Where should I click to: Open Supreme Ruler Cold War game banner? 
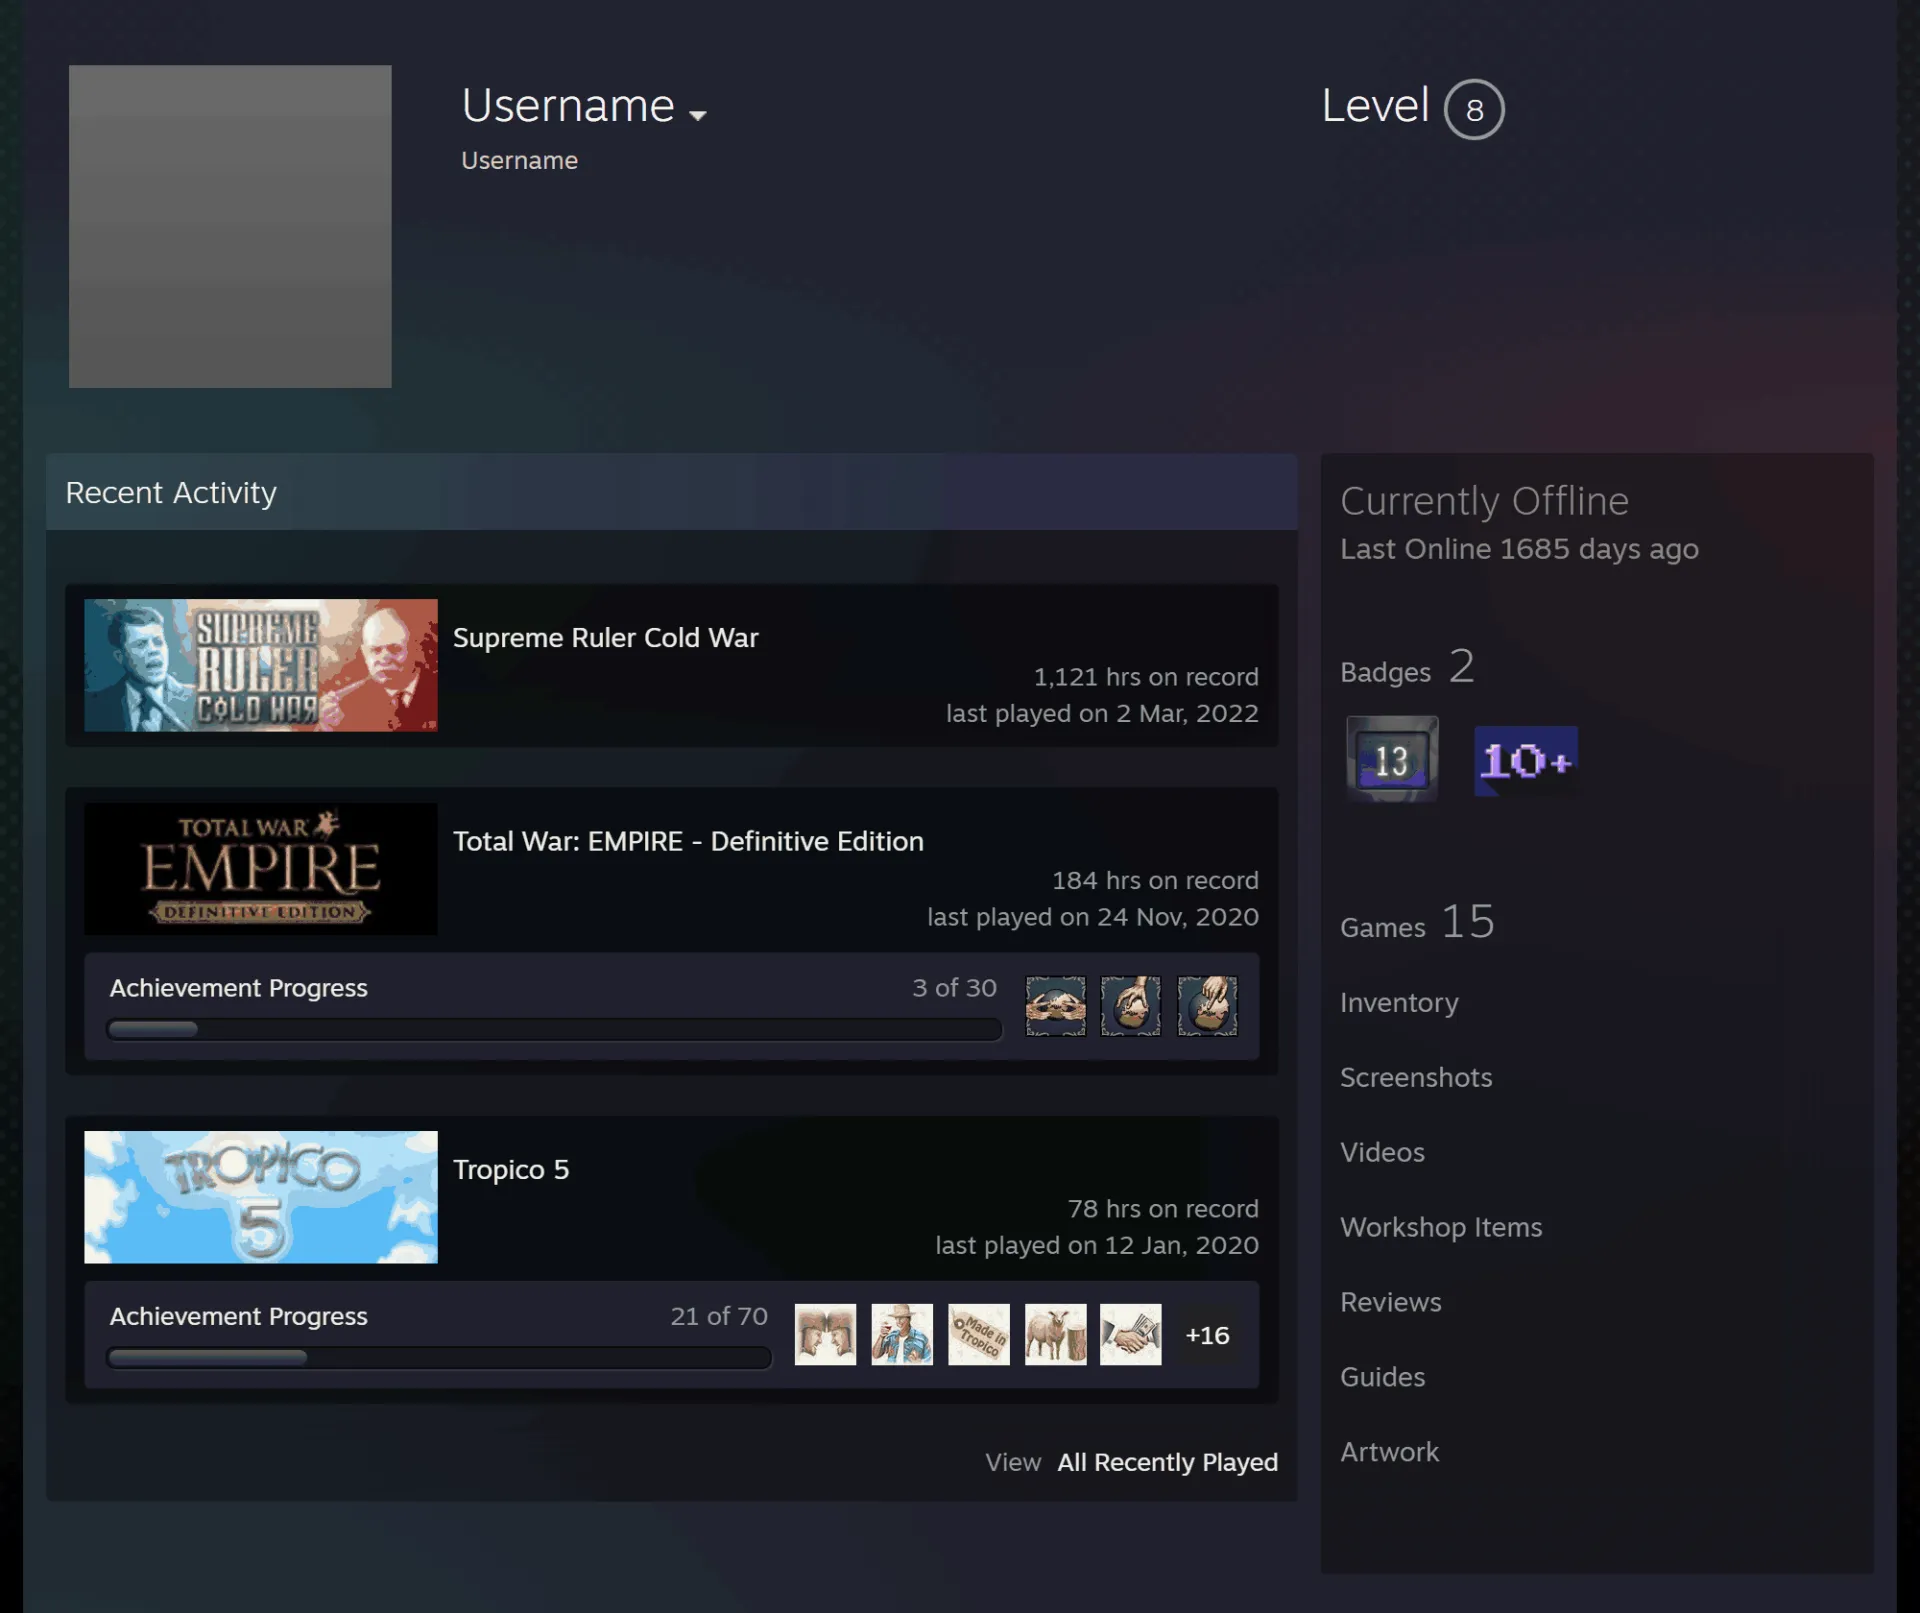coord(261,665)
